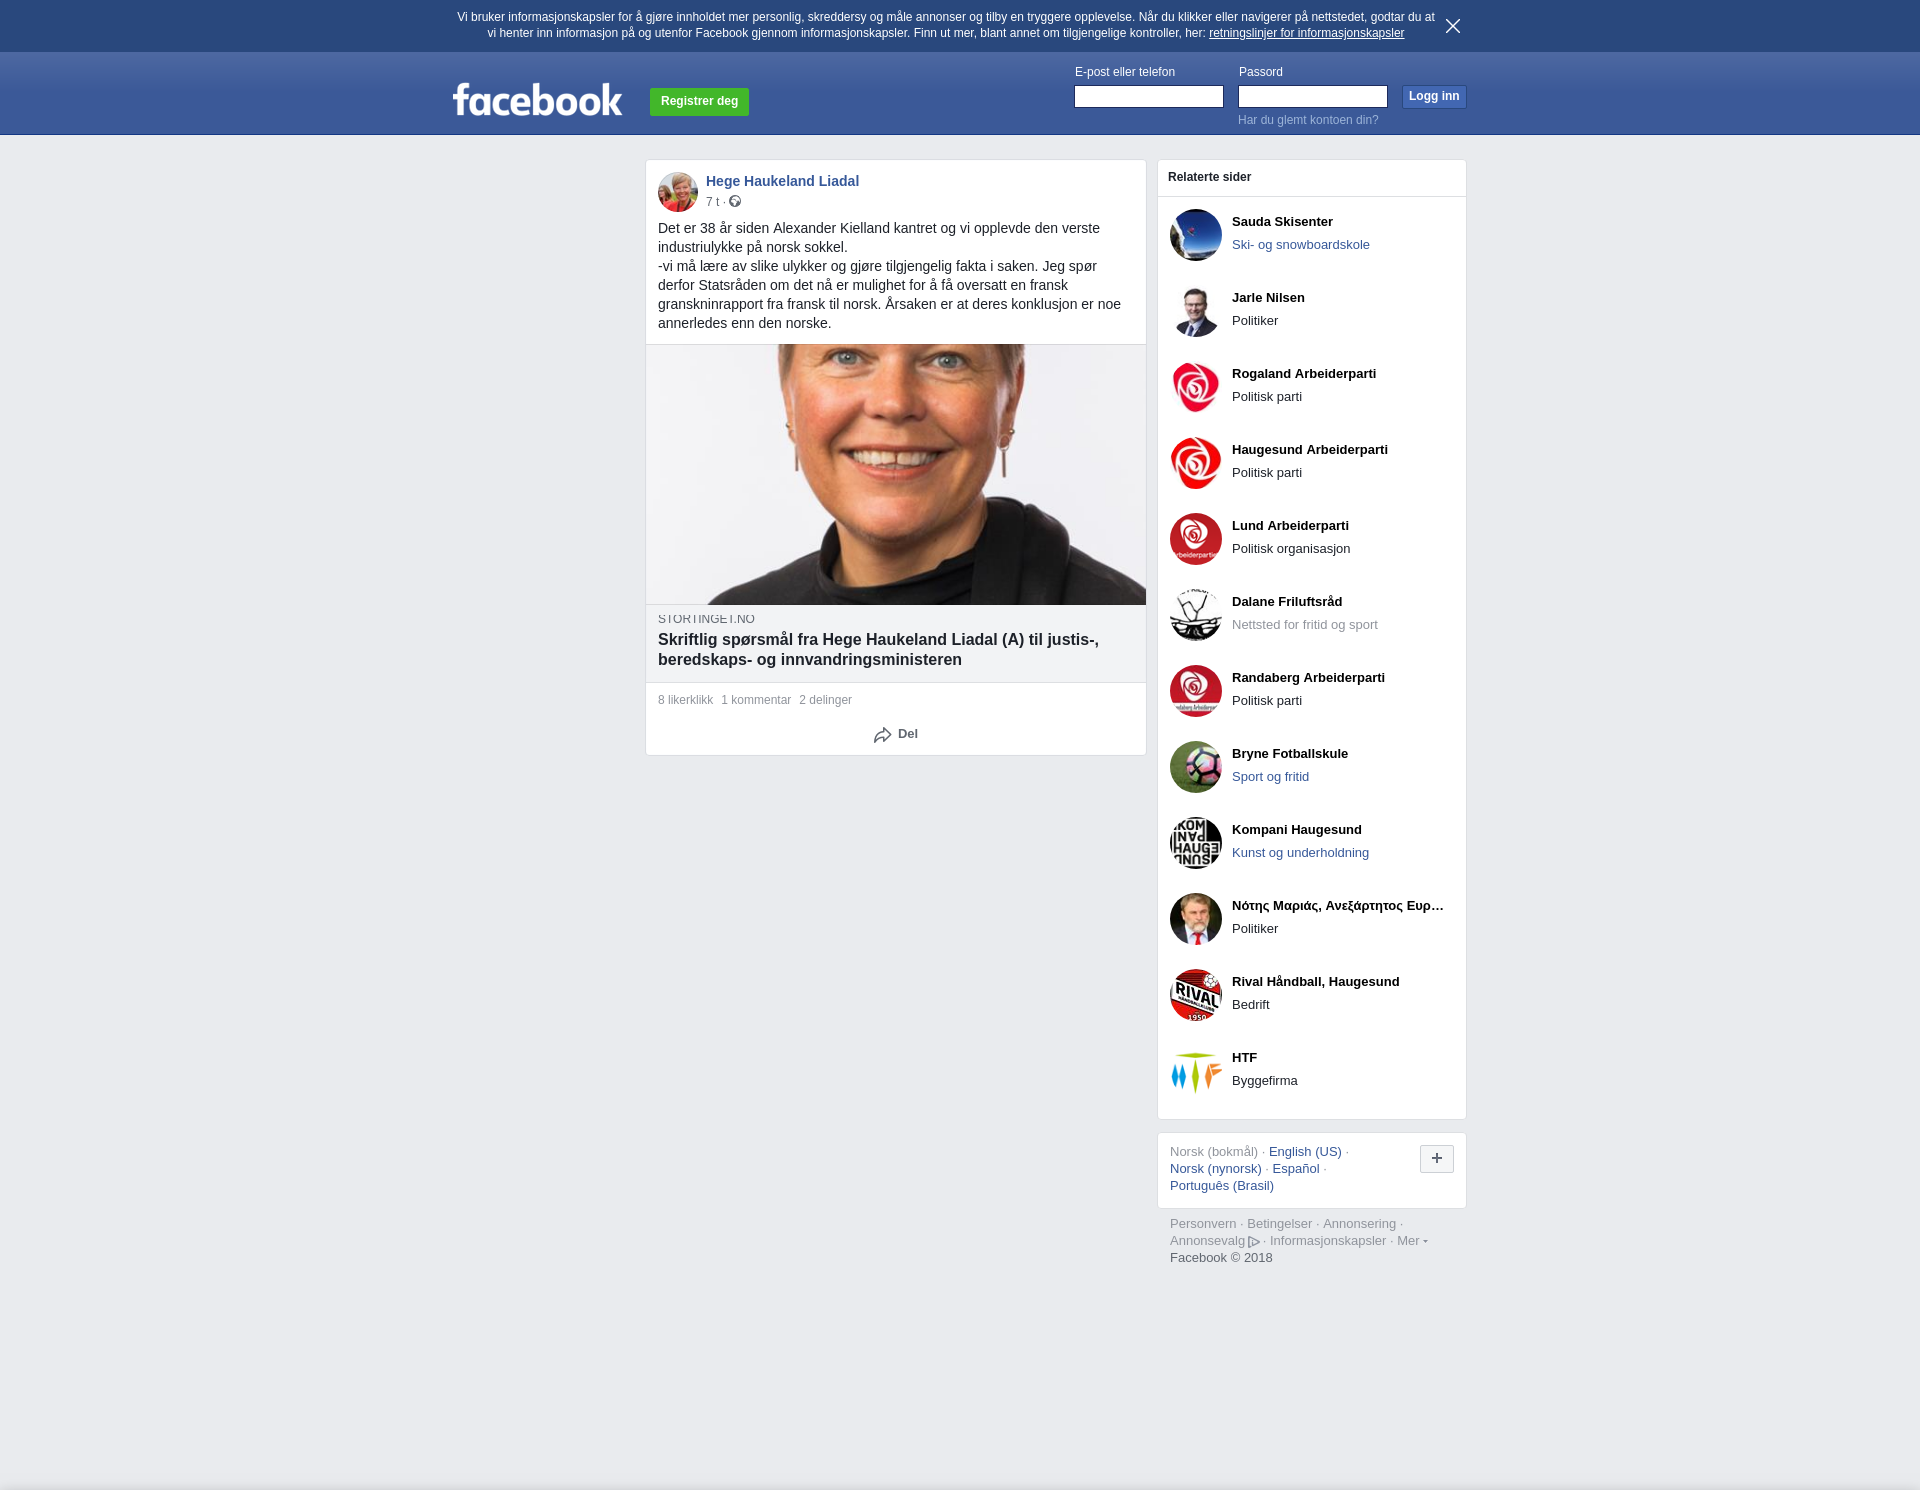Screen dimensions: 1920x1490
Task: Open the Rival Håndball logo
Action: 1196,995
